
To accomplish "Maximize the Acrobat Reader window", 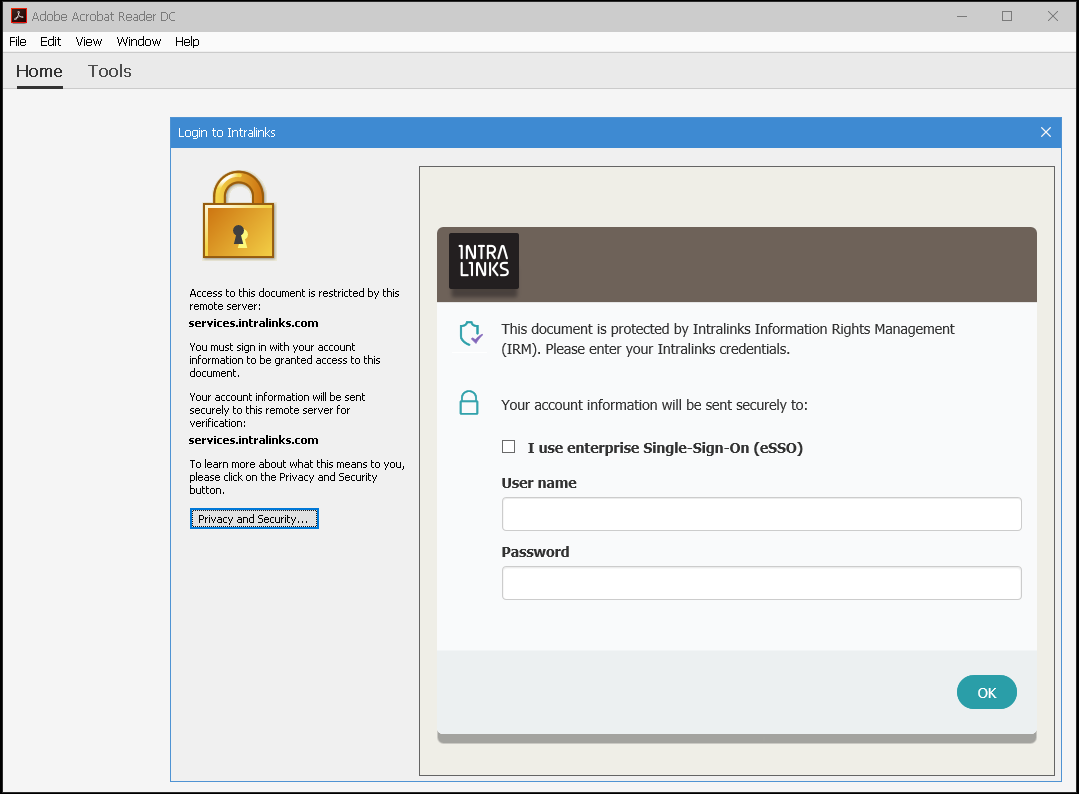I will (1007, 16).
